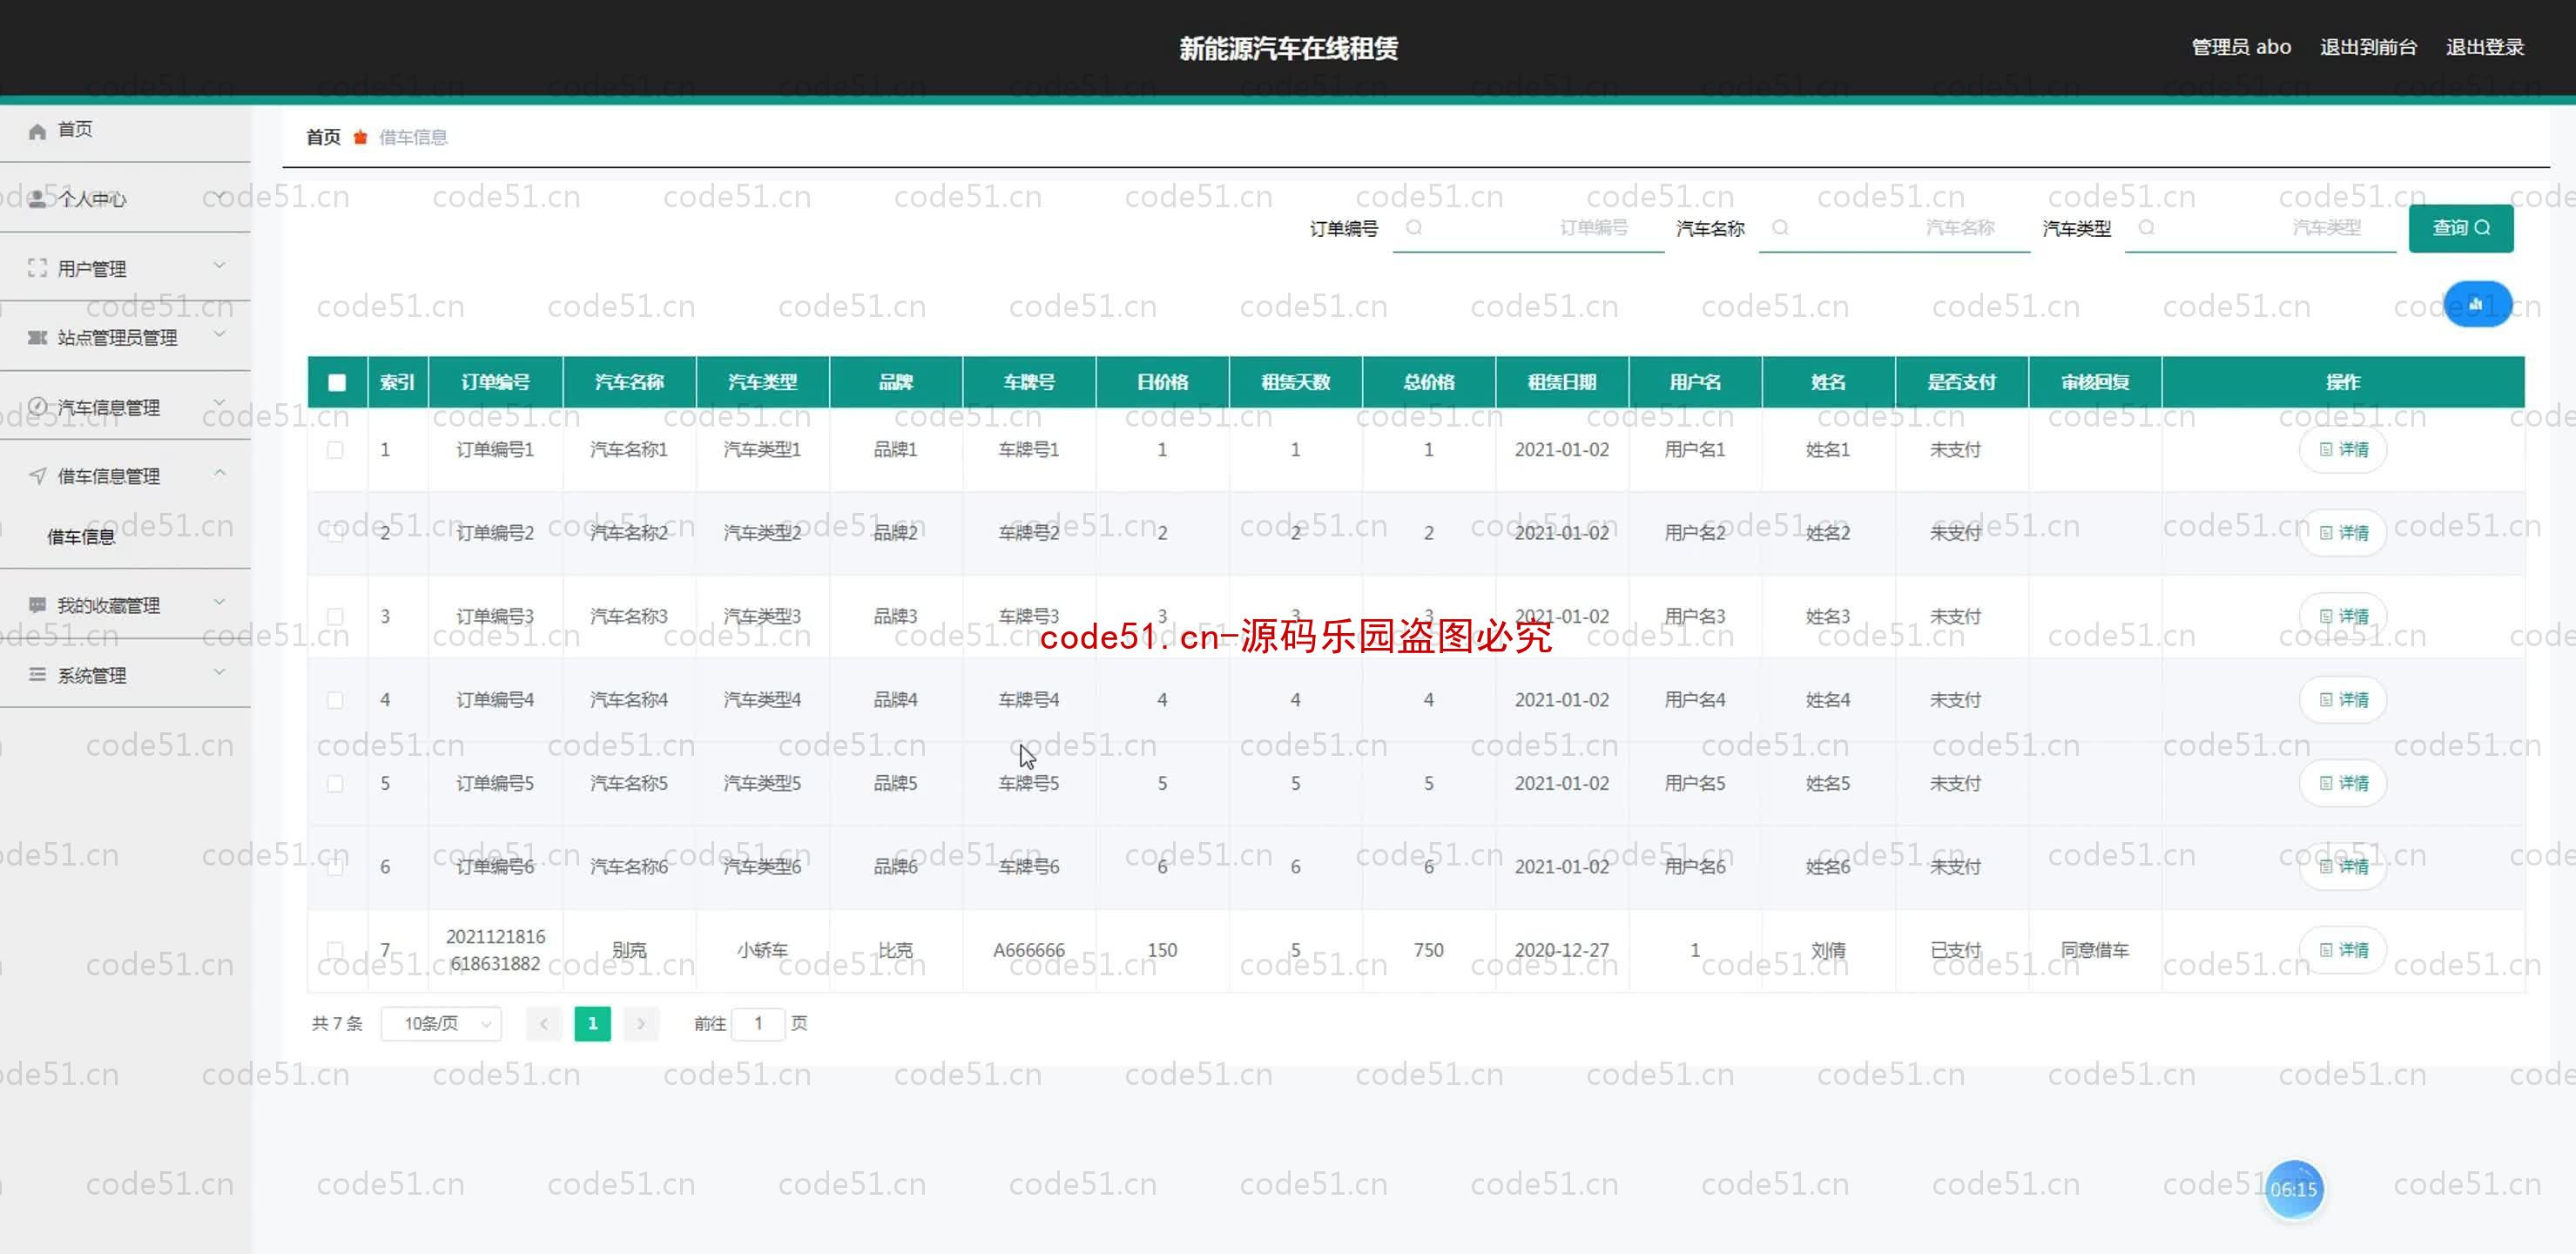Click the 总价格 column header
The width and height of the screenshot is (2576, 1254).
1428,382
